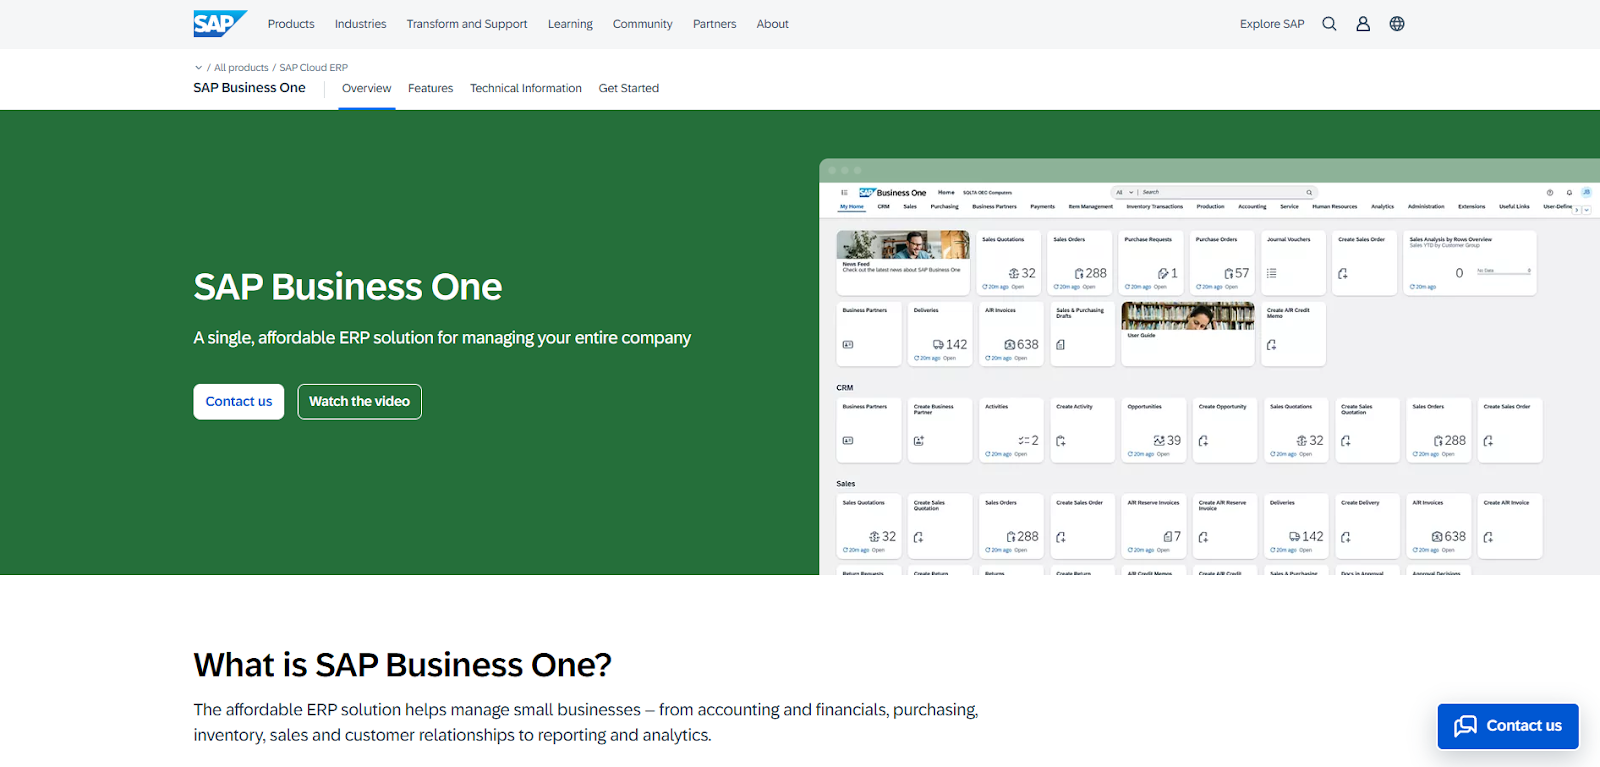This screenshot has width=1600, height=767.
Task: Select Production tab in product screenshot
Action: click(x=1210, y=207)
